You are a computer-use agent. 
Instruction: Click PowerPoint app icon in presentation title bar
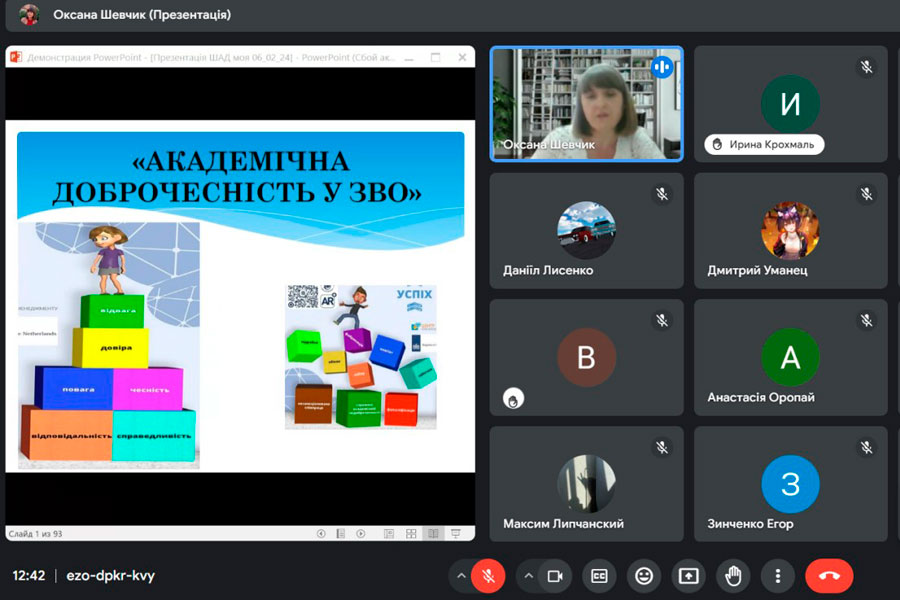click(x=15, y=57)
